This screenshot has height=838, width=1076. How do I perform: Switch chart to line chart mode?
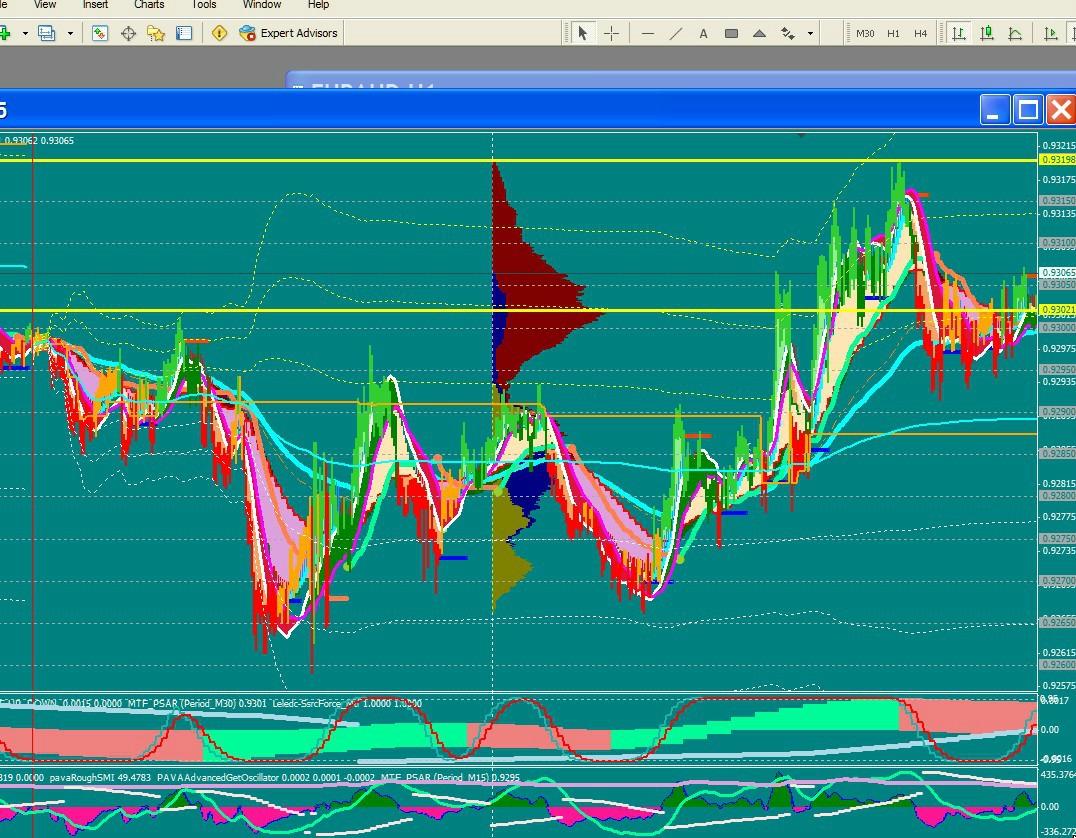coord(1015,33)
